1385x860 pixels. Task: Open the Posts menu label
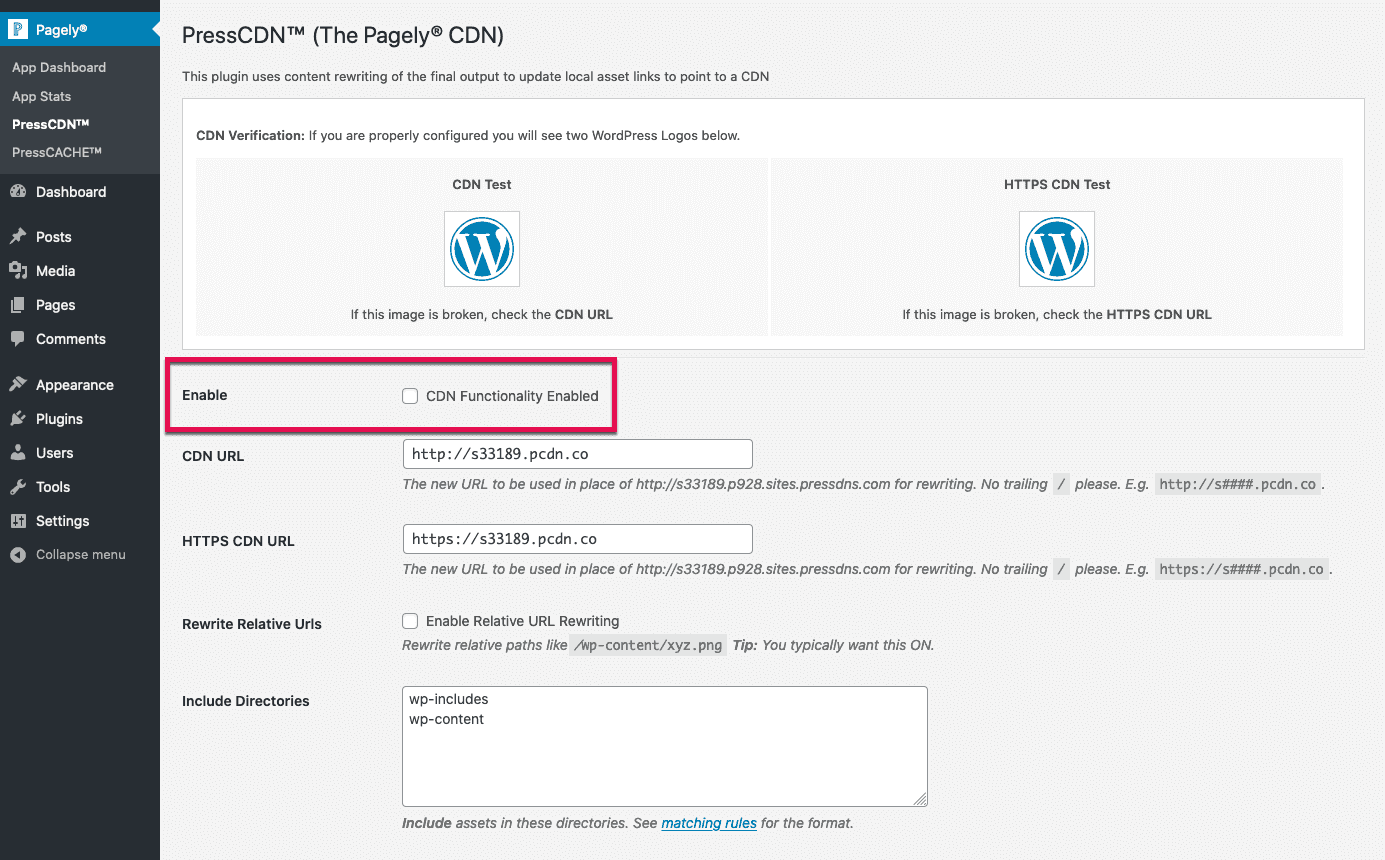54,237
